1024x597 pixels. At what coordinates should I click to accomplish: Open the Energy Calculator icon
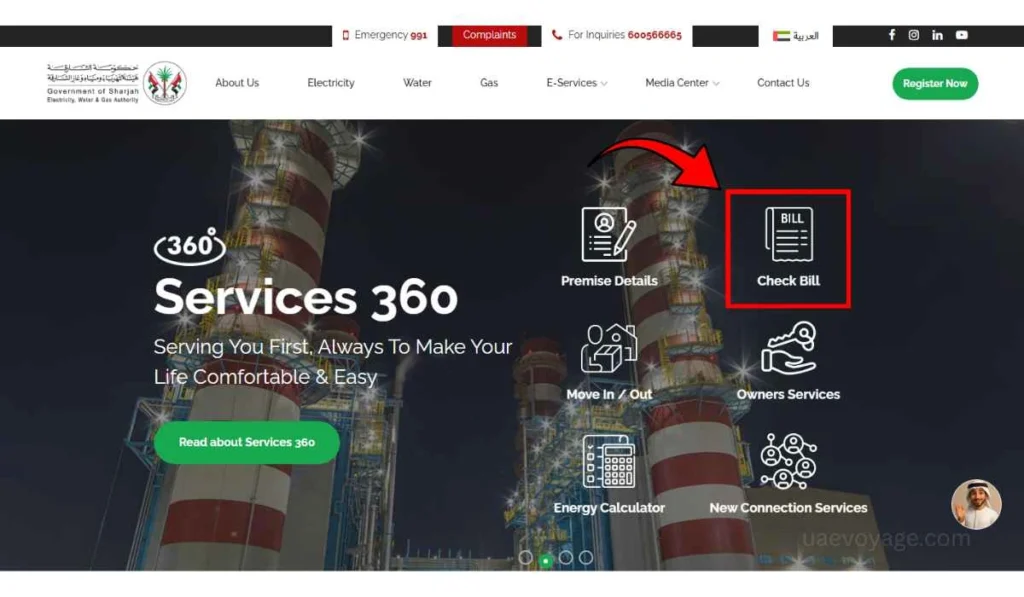click(x=609, y=461)
